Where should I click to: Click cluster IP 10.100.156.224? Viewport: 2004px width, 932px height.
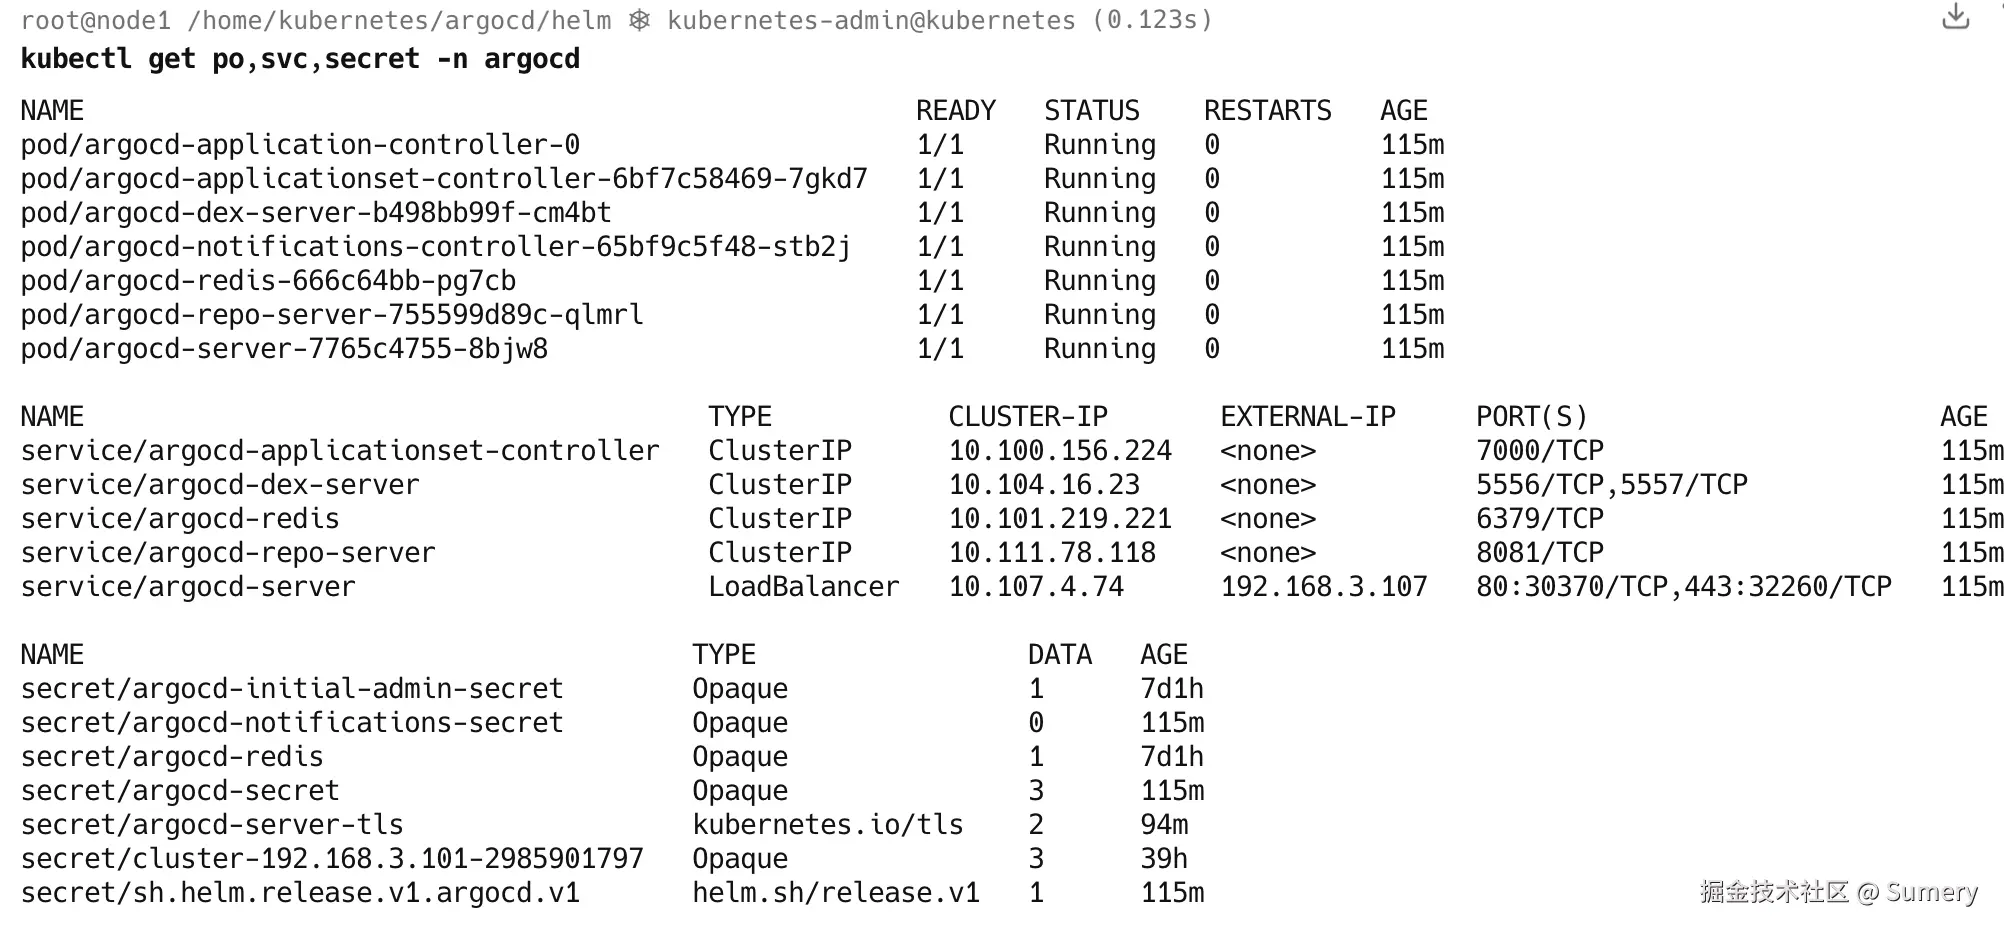pos(1060,451)
